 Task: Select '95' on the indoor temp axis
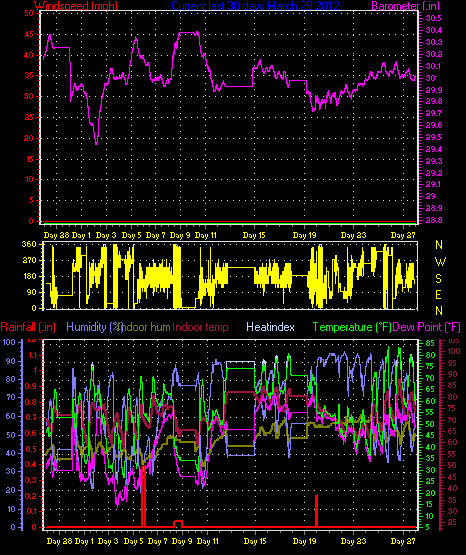tap(454, 363)
